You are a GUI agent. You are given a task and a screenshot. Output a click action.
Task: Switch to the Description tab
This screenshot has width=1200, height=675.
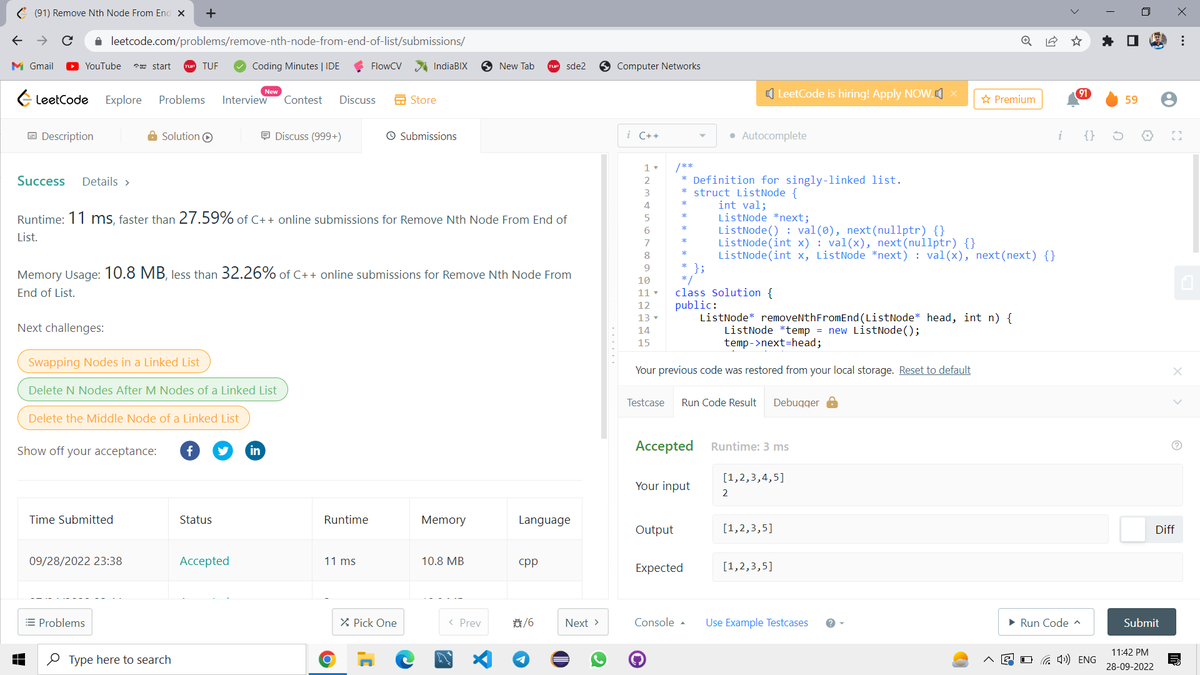click(60, 136)
